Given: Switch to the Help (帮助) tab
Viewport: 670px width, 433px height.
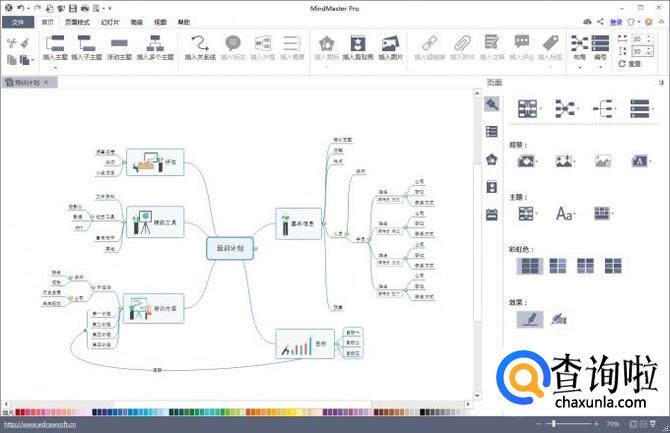Looking at the screenshot, I should tap(184, 22).
